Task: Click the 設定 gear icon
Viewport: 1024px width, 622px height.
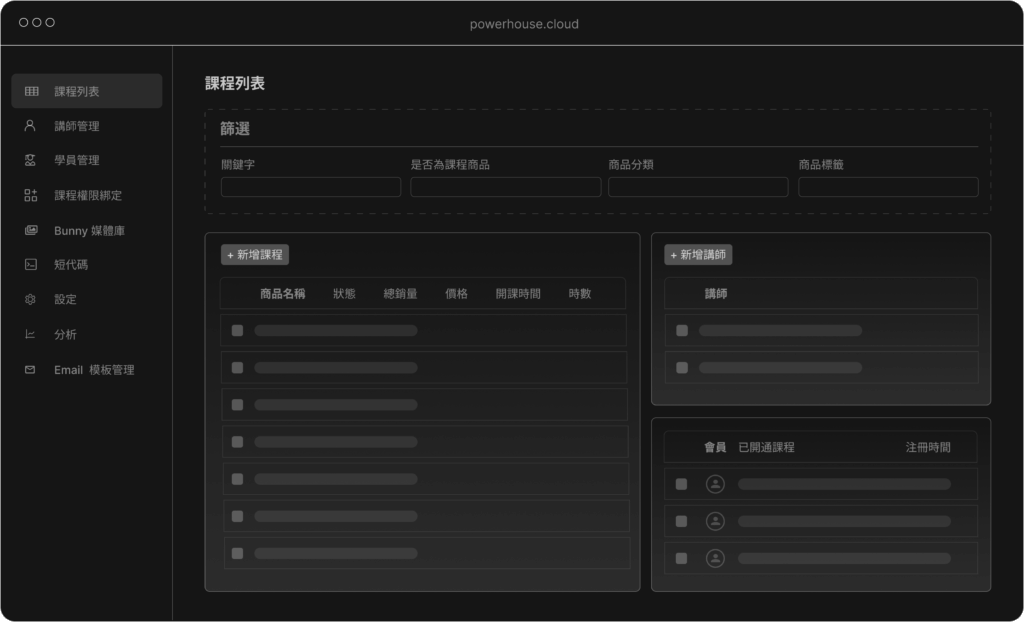Action: (31, 299)
